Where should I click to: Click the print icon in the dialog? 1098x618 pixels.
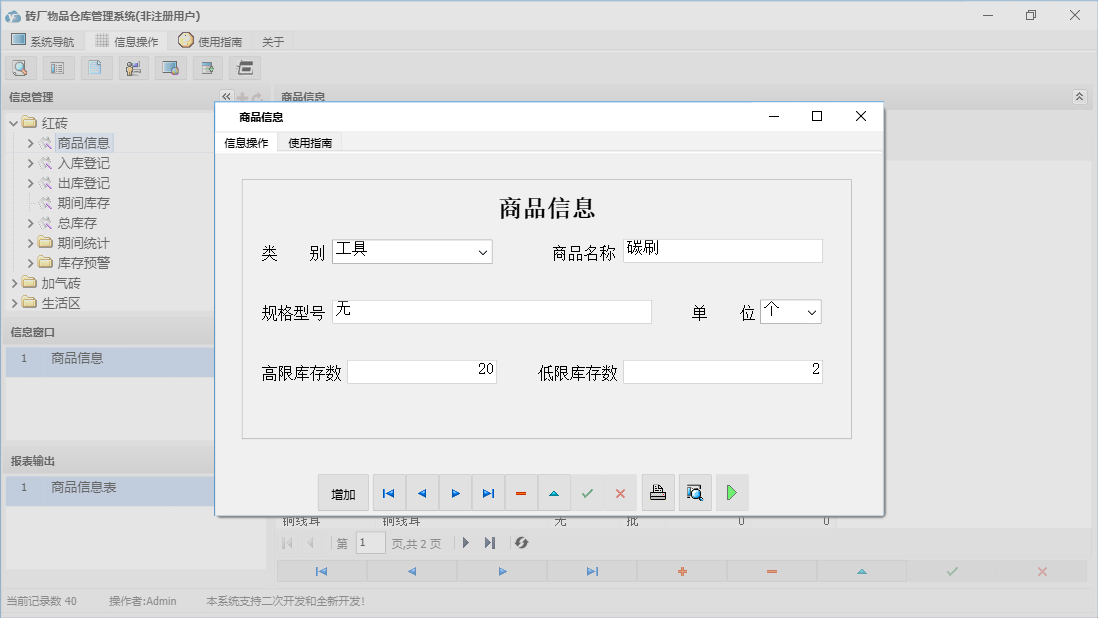click(658, 492)
